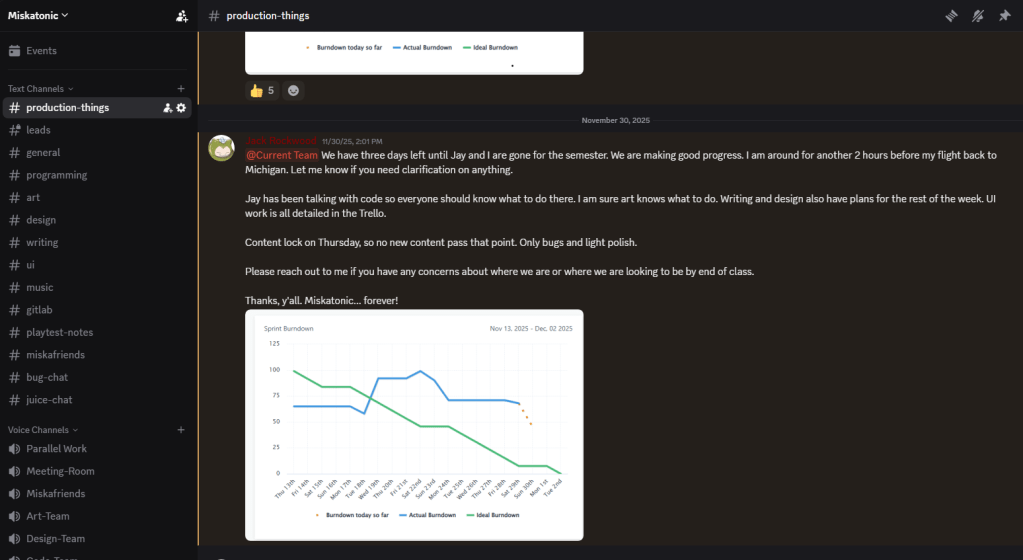Expand Miskatonic server dropdown menu
Image resolution: width=1023 pixels, height=560 pixels.
pyautogui.click(x=40, y=15)
